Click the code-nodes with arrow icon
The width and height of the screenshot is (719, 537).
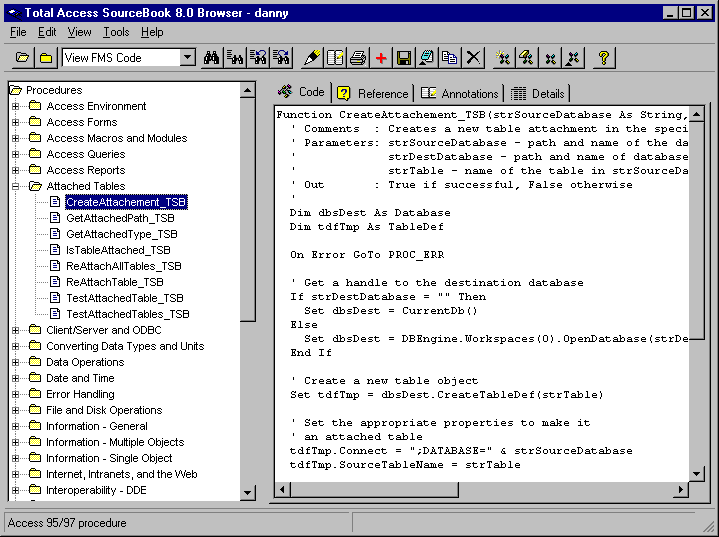tap(573, 58)
